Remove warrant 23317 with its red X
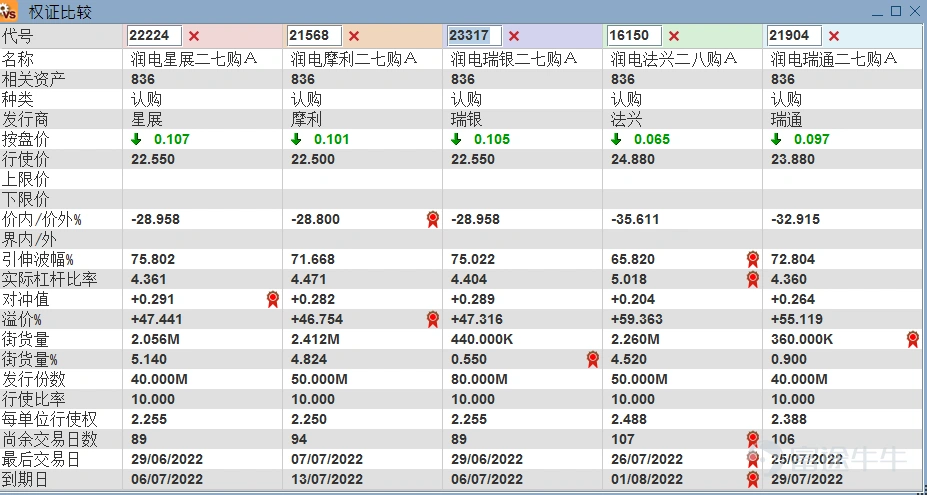This screenshot has width=927, height=495. [x=514, y=36]
